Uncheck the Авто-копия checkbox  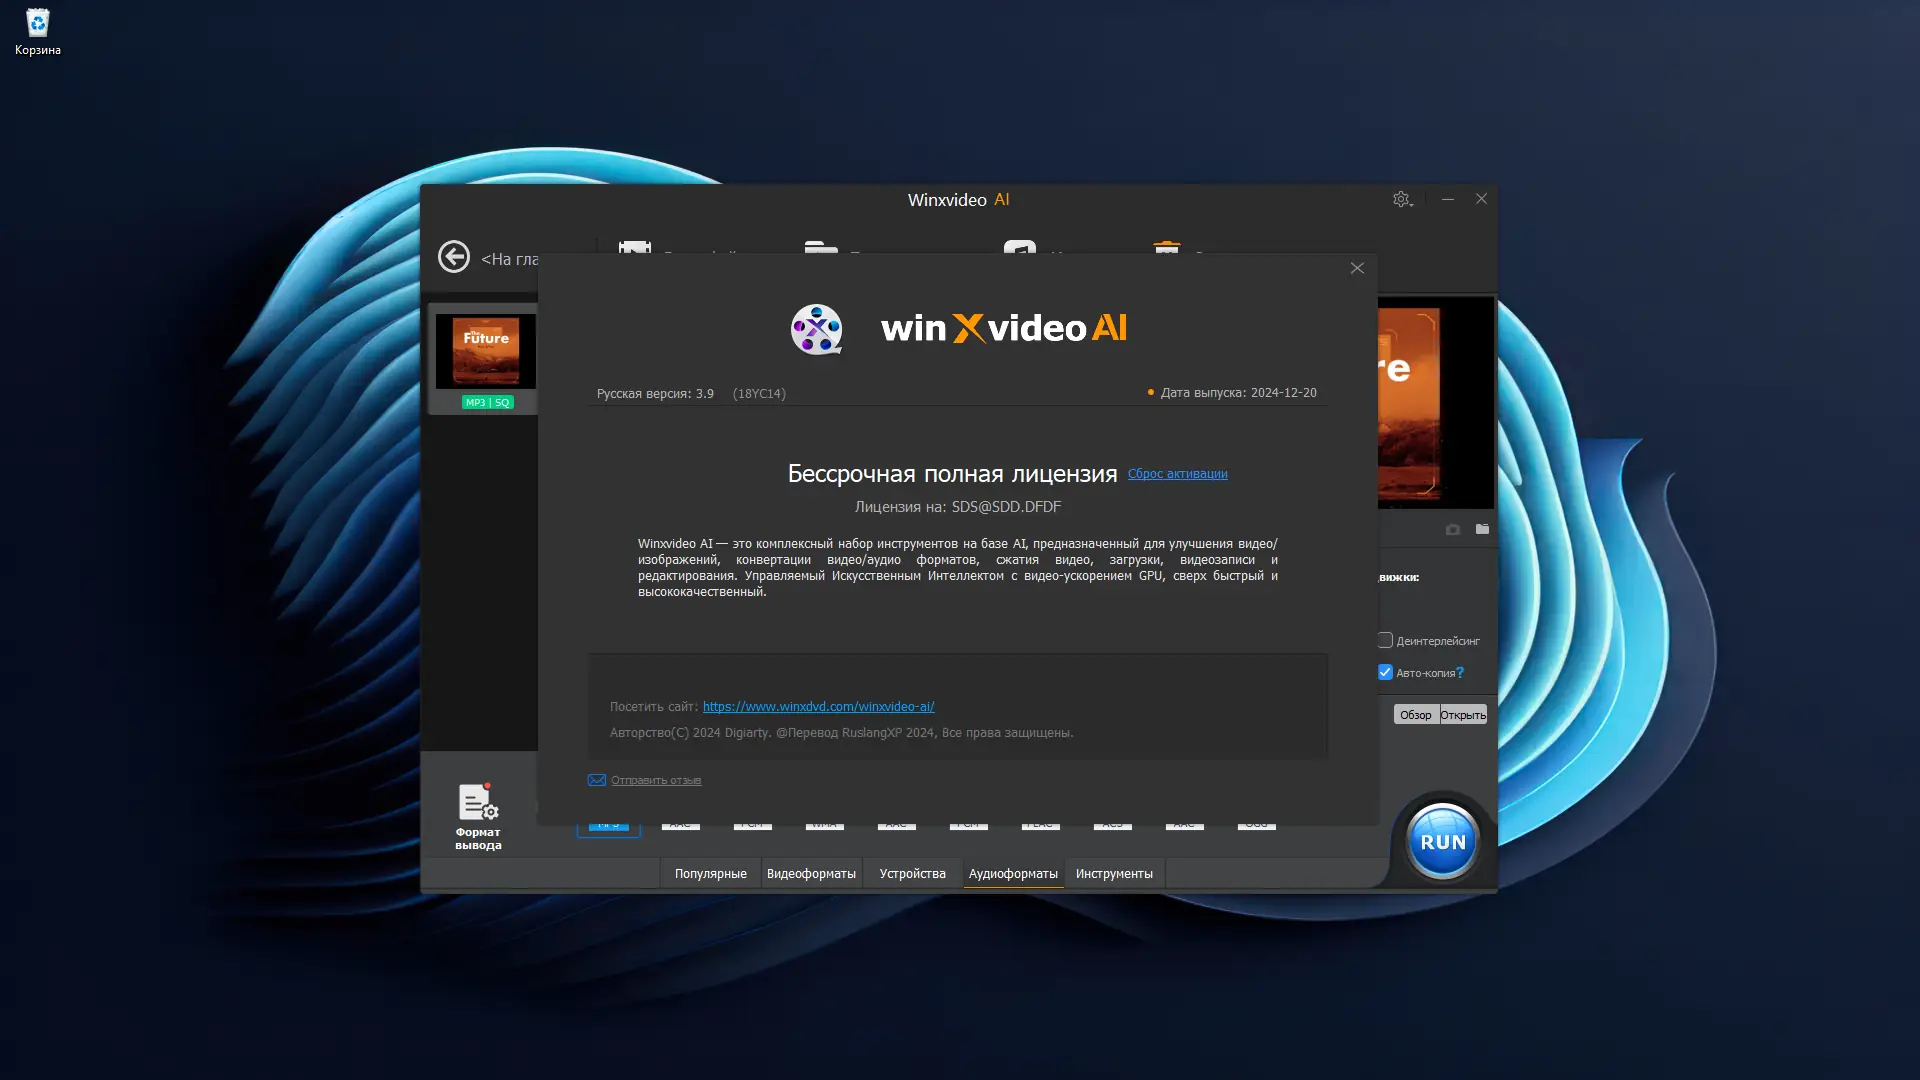tap(1385, 672)
